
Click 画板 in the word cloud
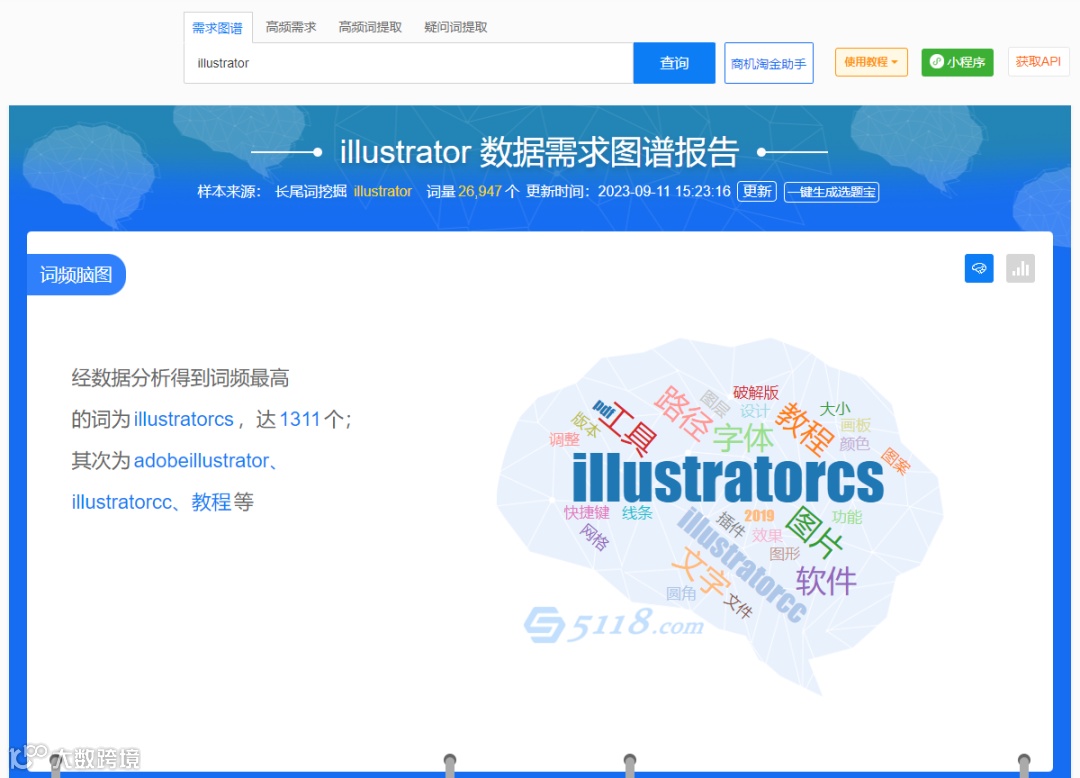coord(855,425)
